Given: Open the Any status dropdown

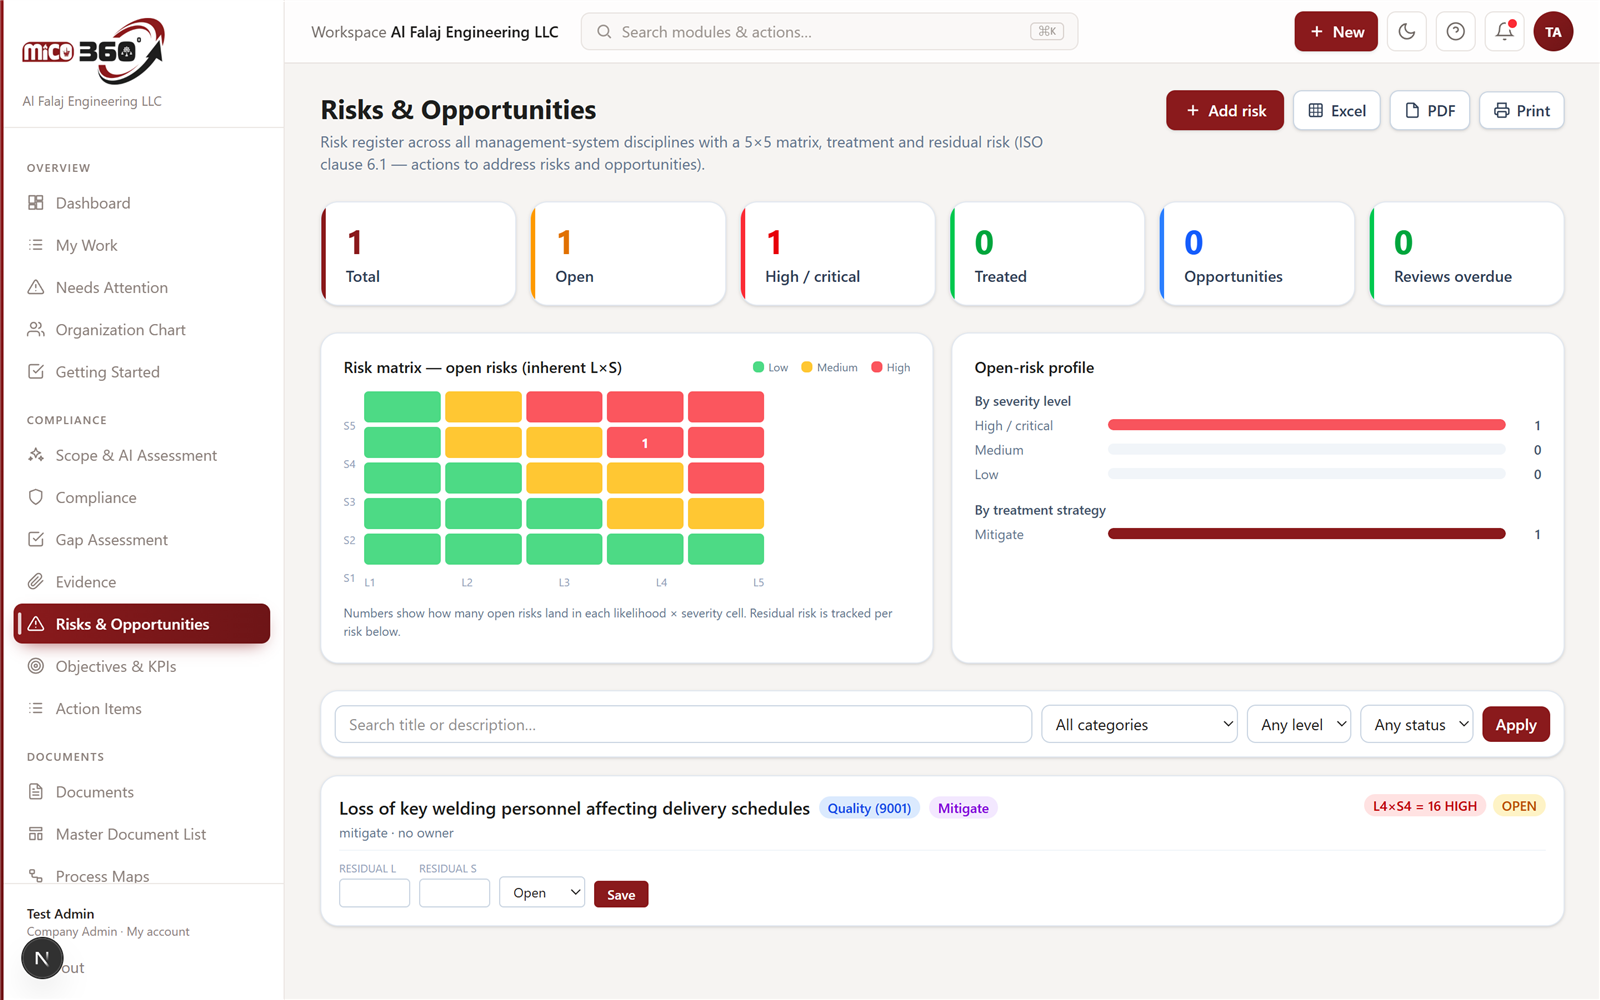Looking at the screenshot, I should click(x=1417, y=725).
